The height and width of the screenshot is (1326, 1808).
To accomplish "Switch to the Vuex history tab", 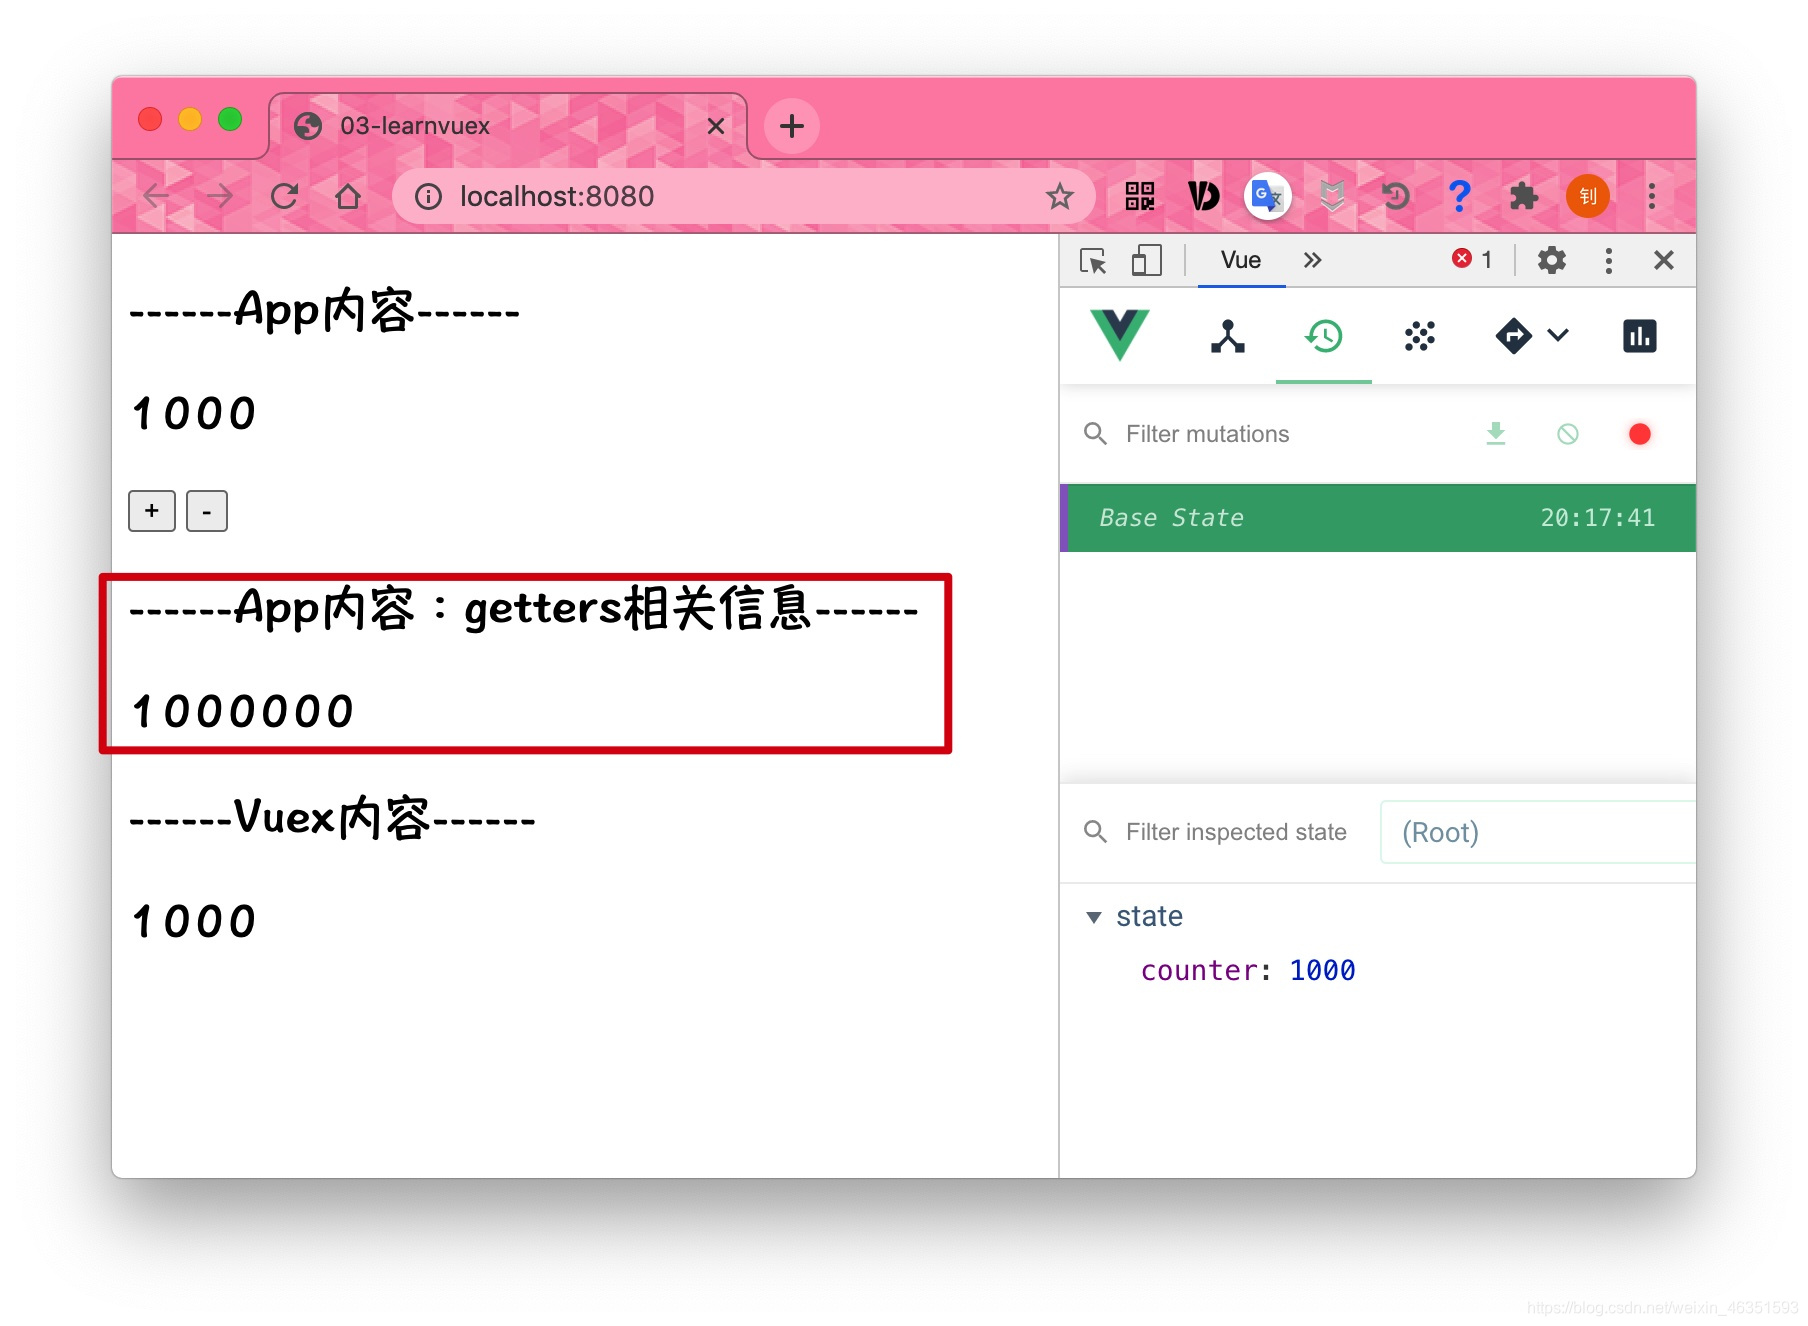I will coord(1324,336).
